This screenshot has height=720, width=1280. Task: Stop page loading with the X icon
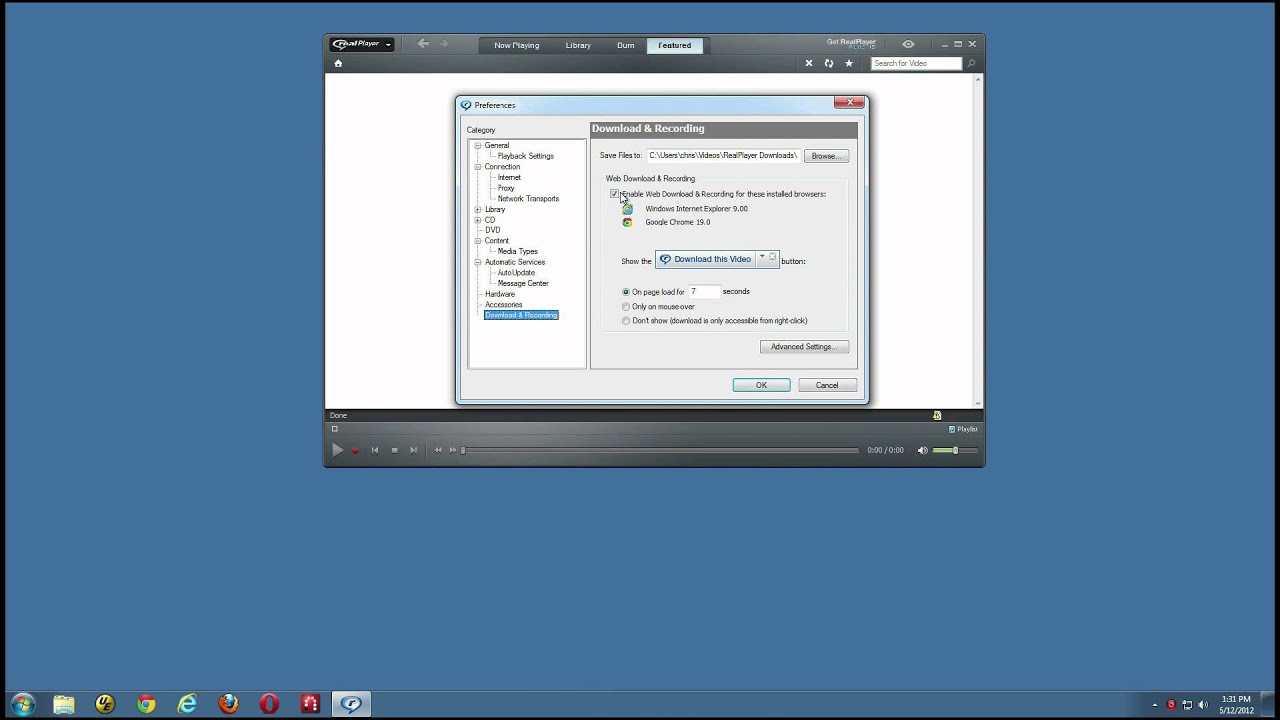point(809,63)
